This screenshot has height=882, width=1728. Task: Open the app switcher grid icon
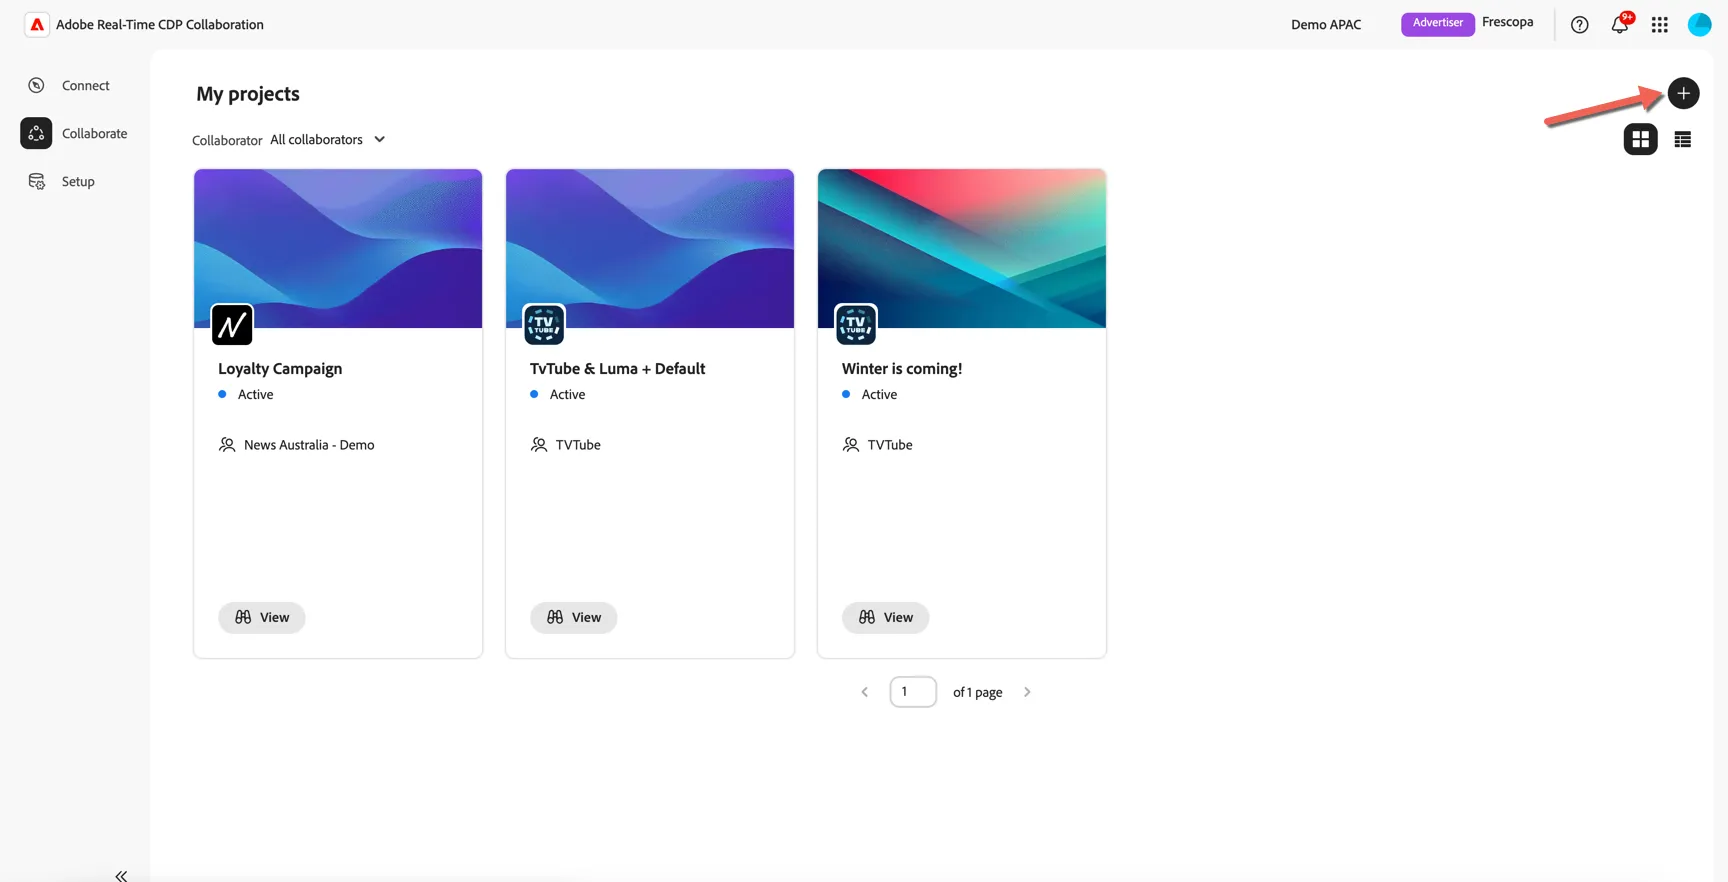1660,25
